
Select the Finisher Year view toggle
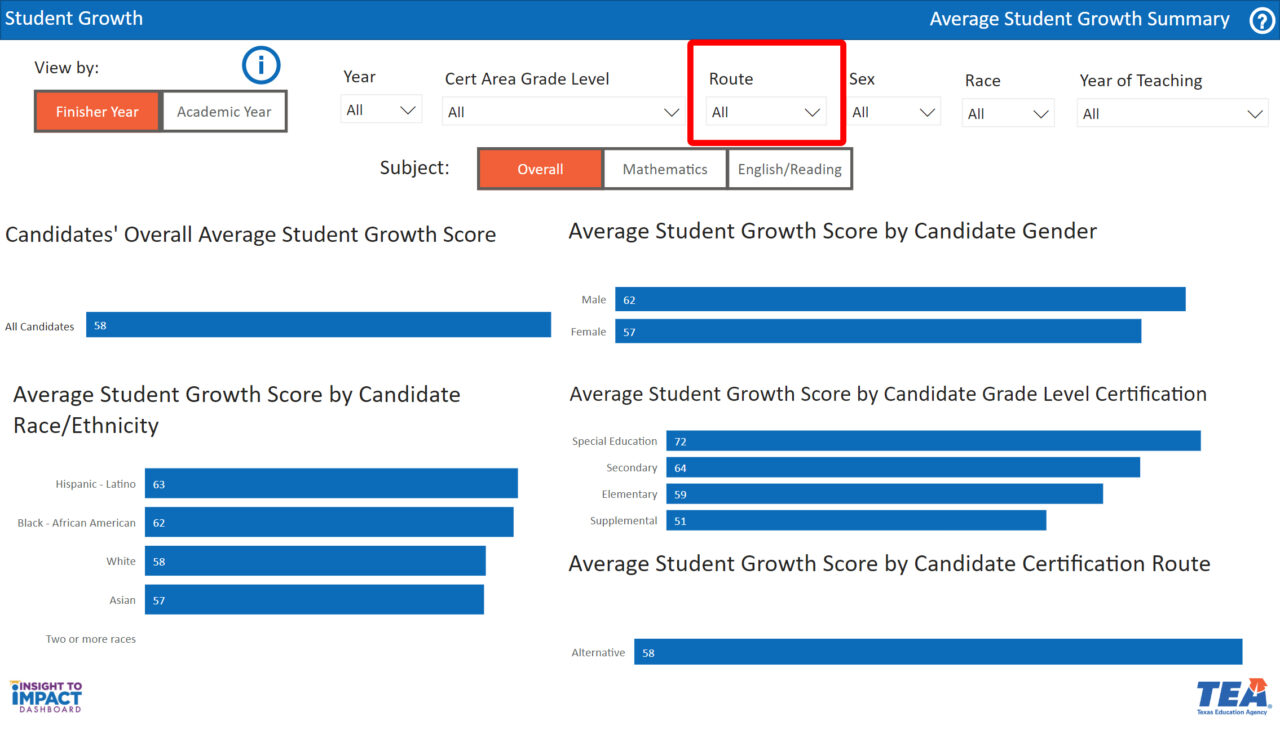[97, 111]
